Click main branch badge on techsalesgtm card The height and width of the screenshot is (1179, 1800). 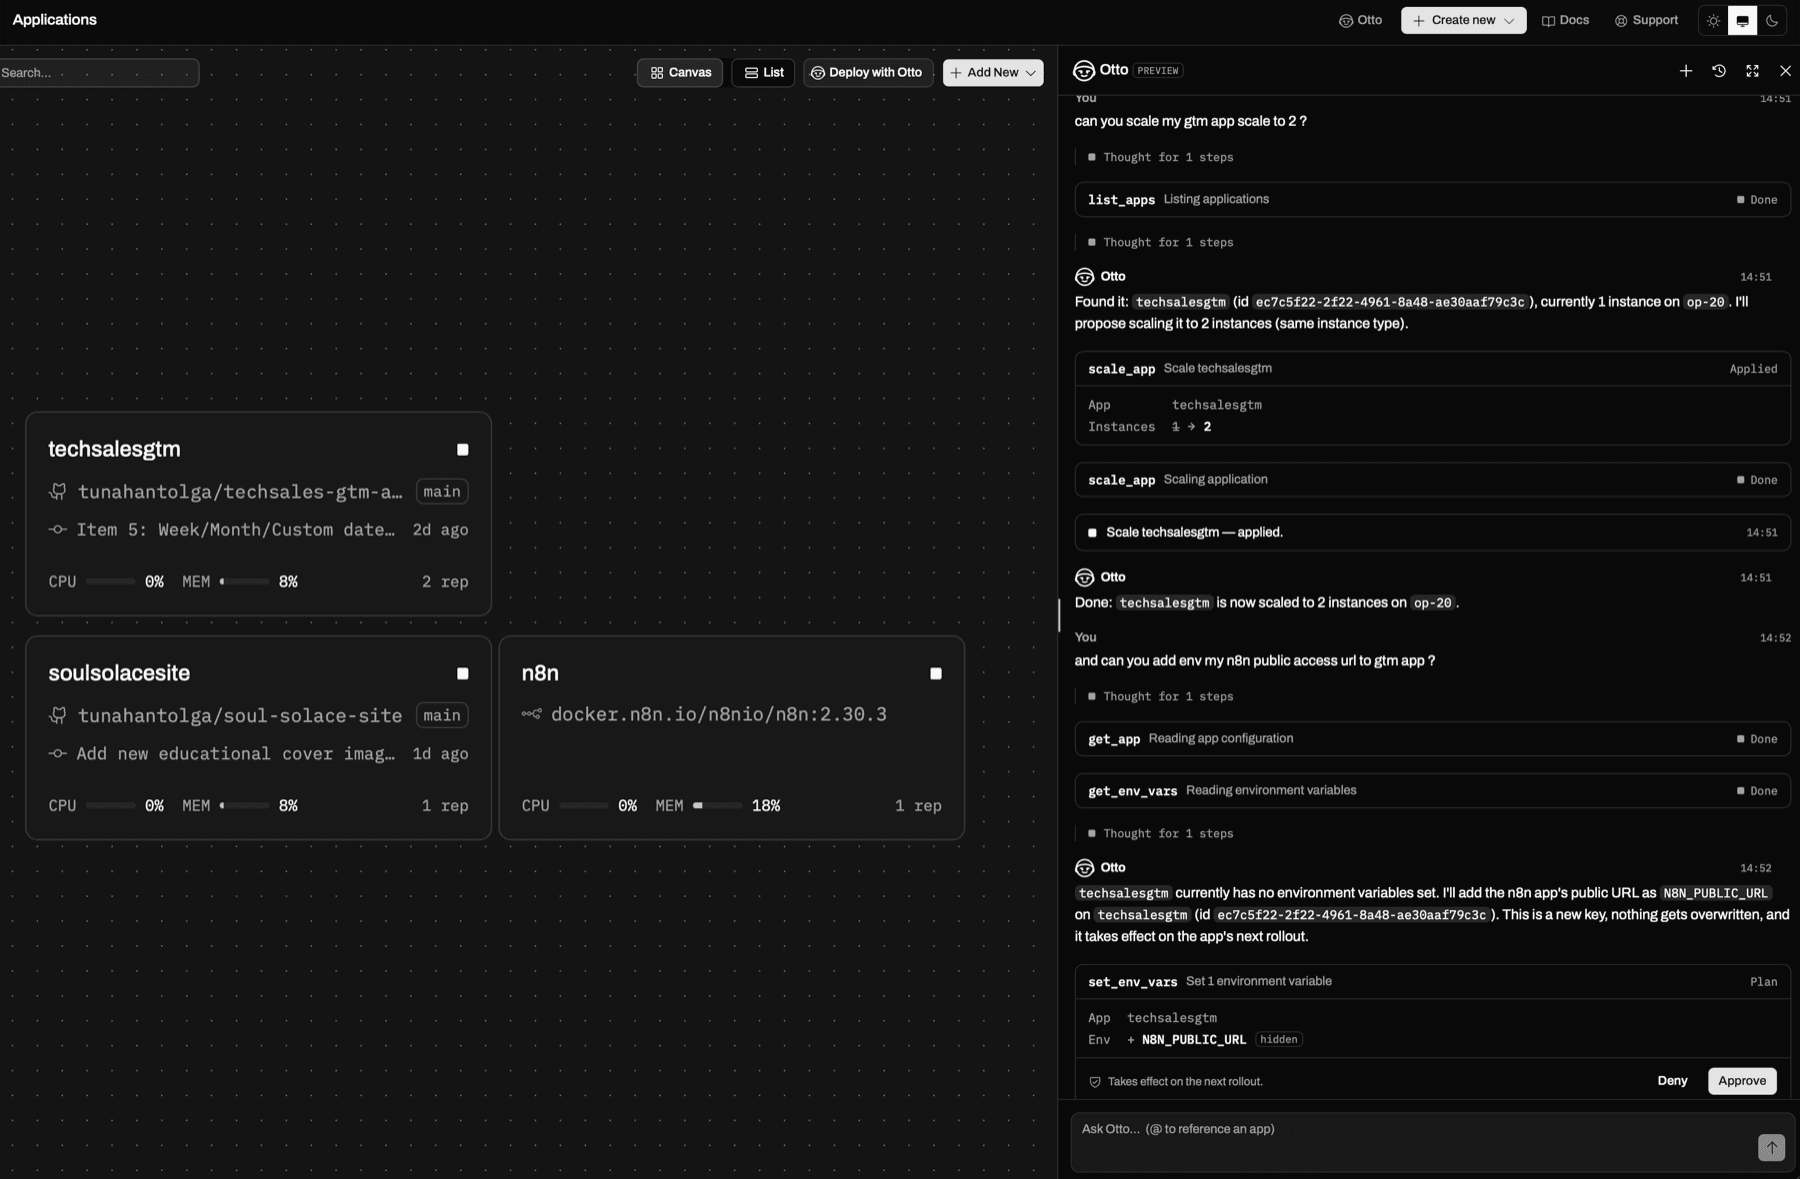coord(442,492)
